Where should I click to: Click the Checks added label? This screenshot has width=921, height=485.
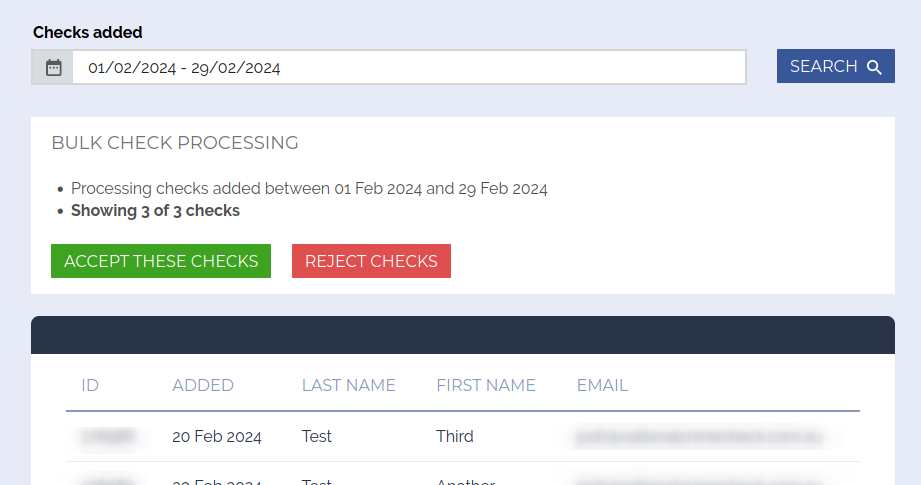(x=88, y=32)
